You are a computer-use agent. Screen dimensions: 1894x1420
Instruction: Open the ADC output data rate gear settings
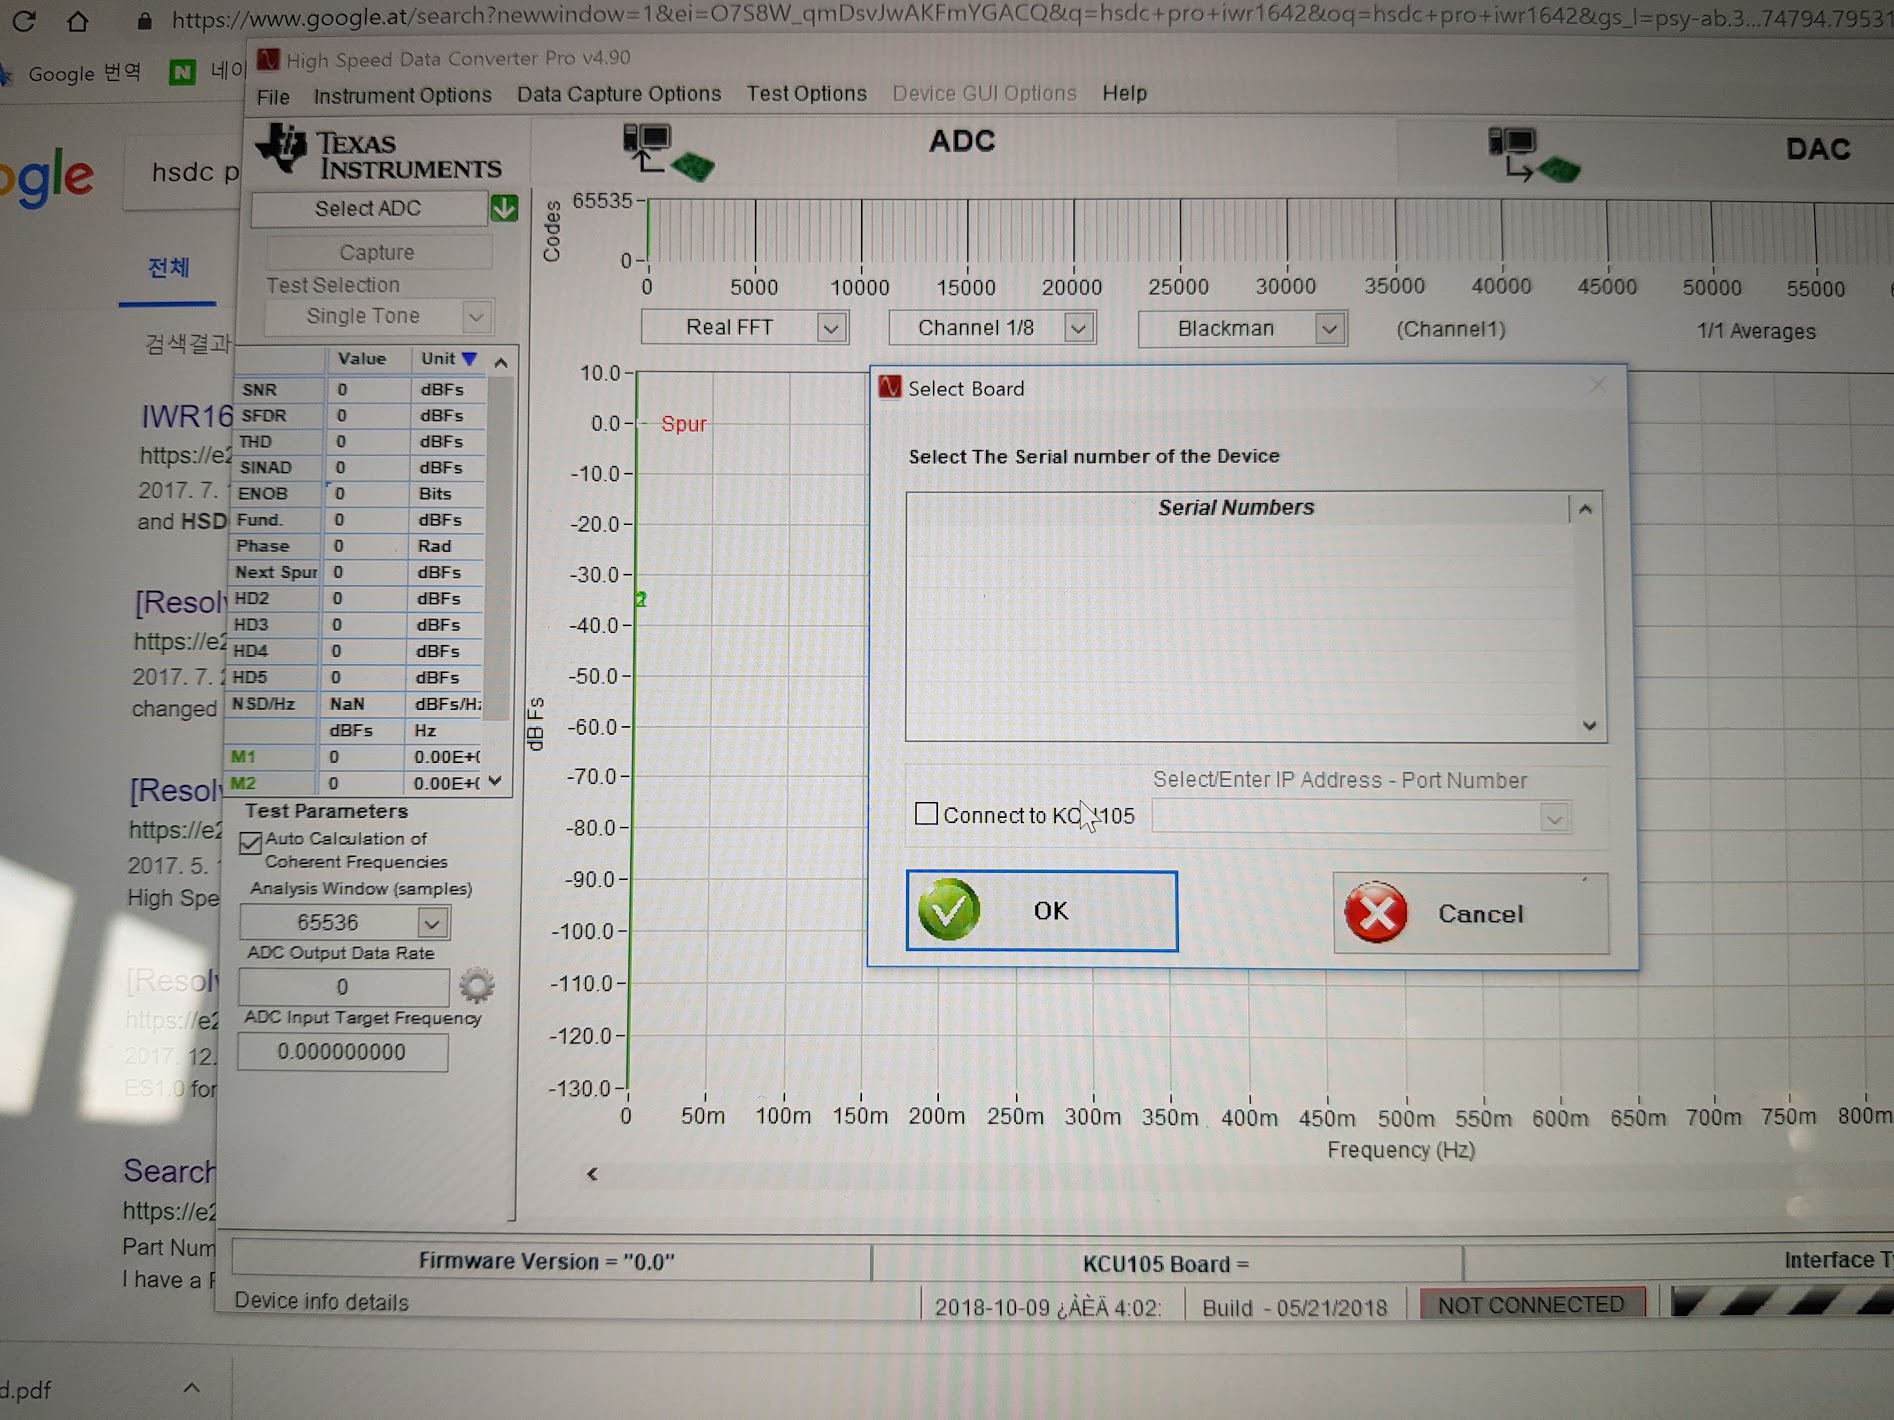[x=476, y=986]
